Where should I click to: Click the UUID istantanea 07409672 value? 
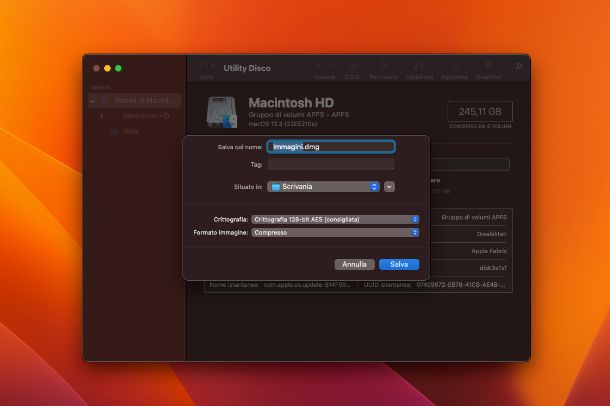[x=461, y=285]
